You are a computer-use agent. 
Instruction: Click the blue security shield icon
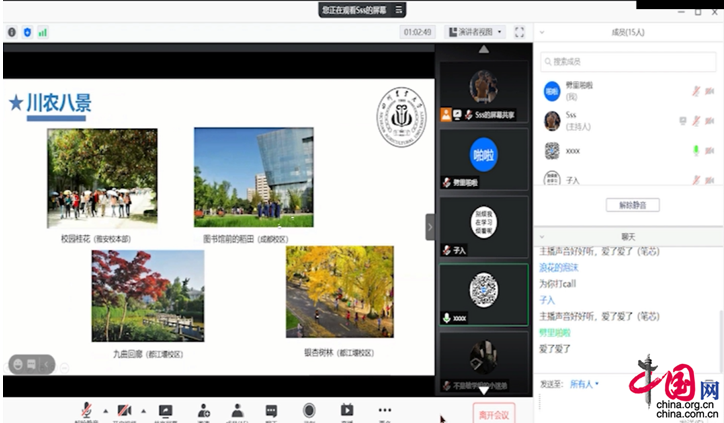(27, 32)
